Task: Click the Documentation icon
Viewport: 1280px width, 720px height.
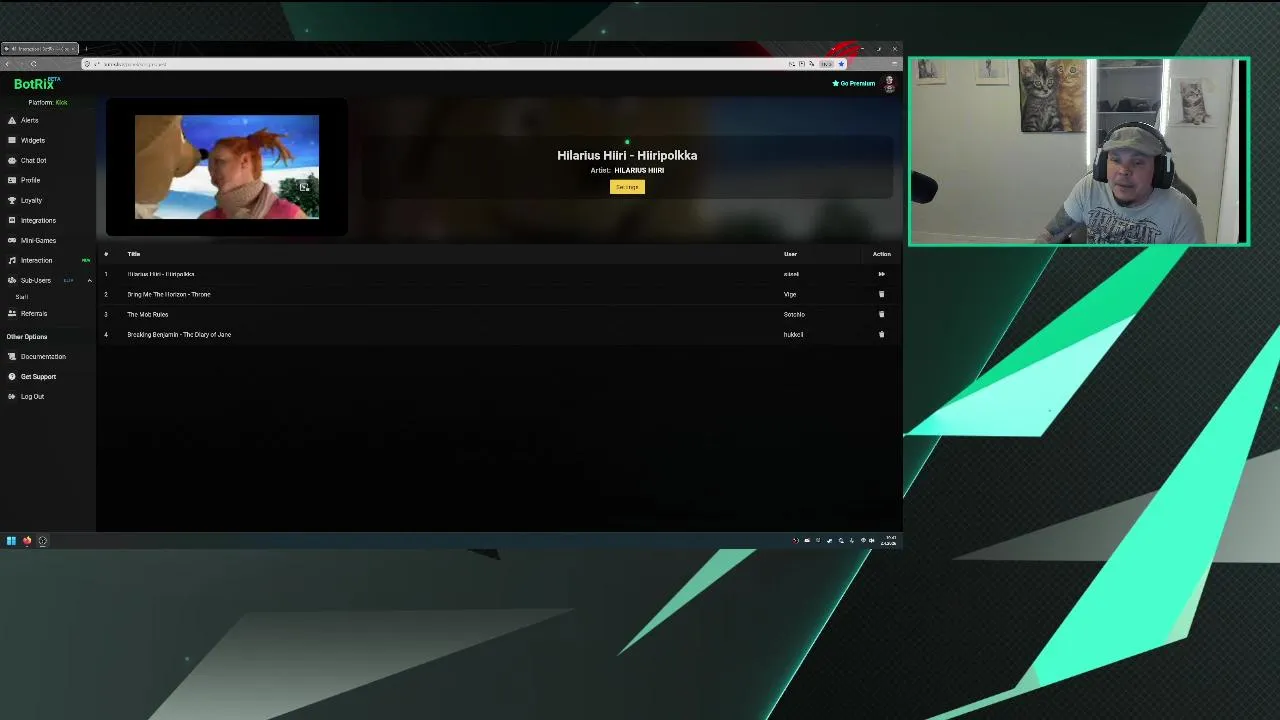Action: (12, 356)
